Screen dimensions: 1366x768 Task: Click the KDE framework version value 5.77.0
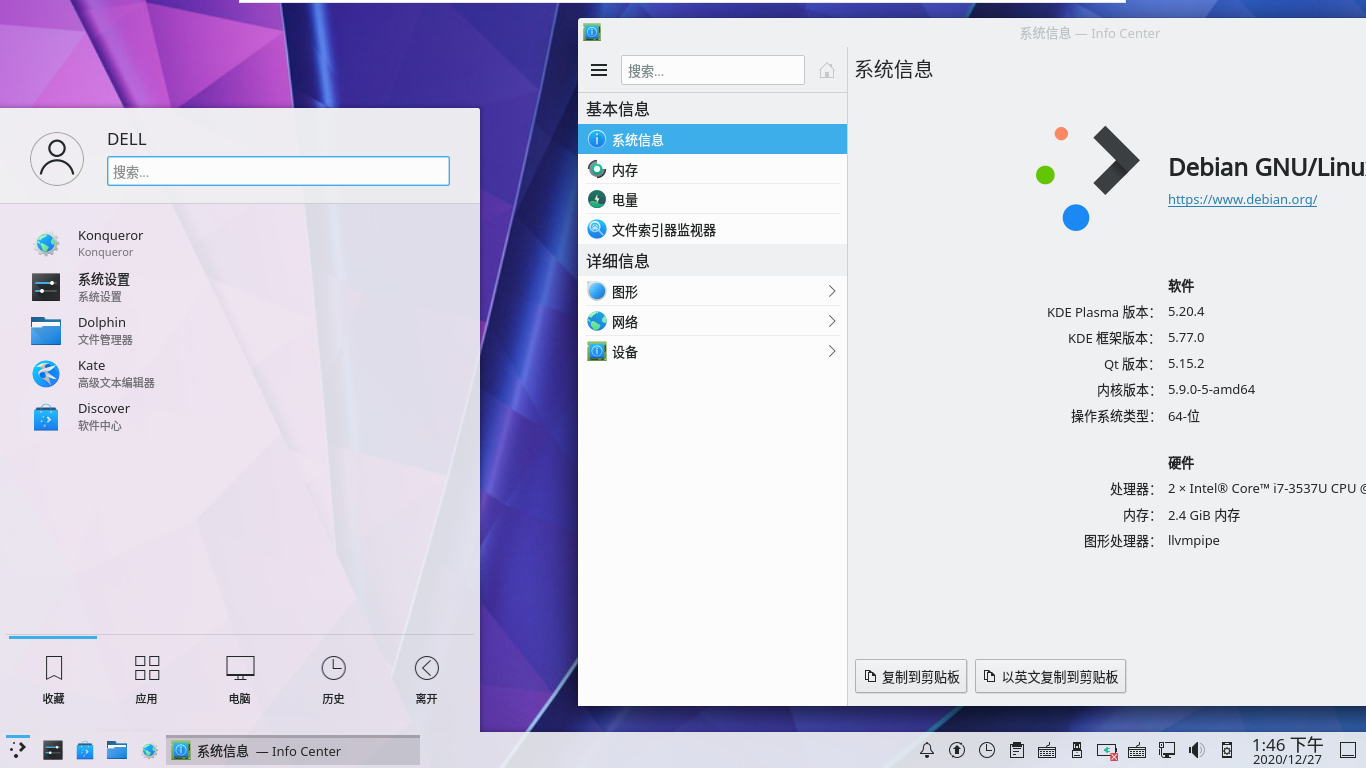tap(1186, 337)
